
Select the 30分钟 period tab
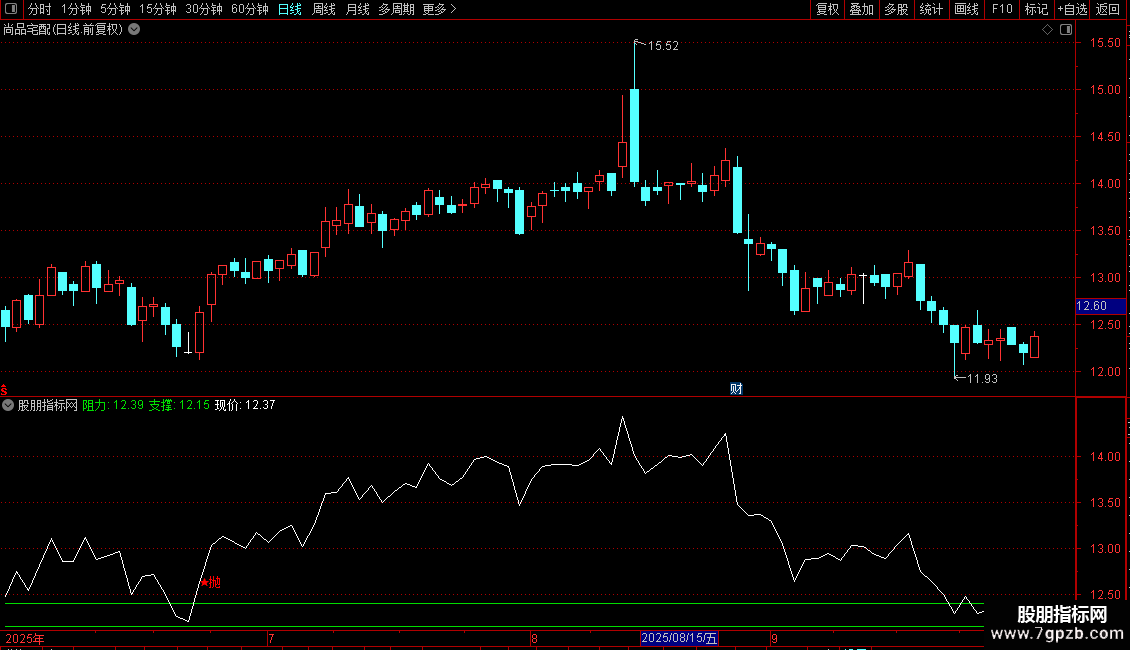[204, 9]
